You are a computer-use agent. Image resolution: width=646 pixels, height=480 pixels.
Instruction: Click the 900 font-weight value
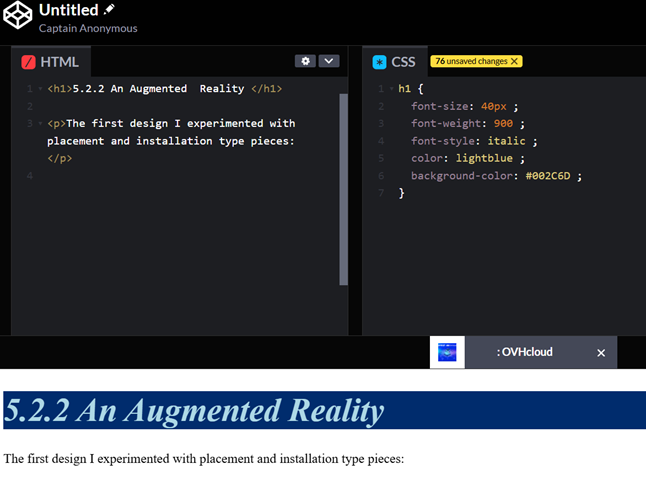click(503, 123)
